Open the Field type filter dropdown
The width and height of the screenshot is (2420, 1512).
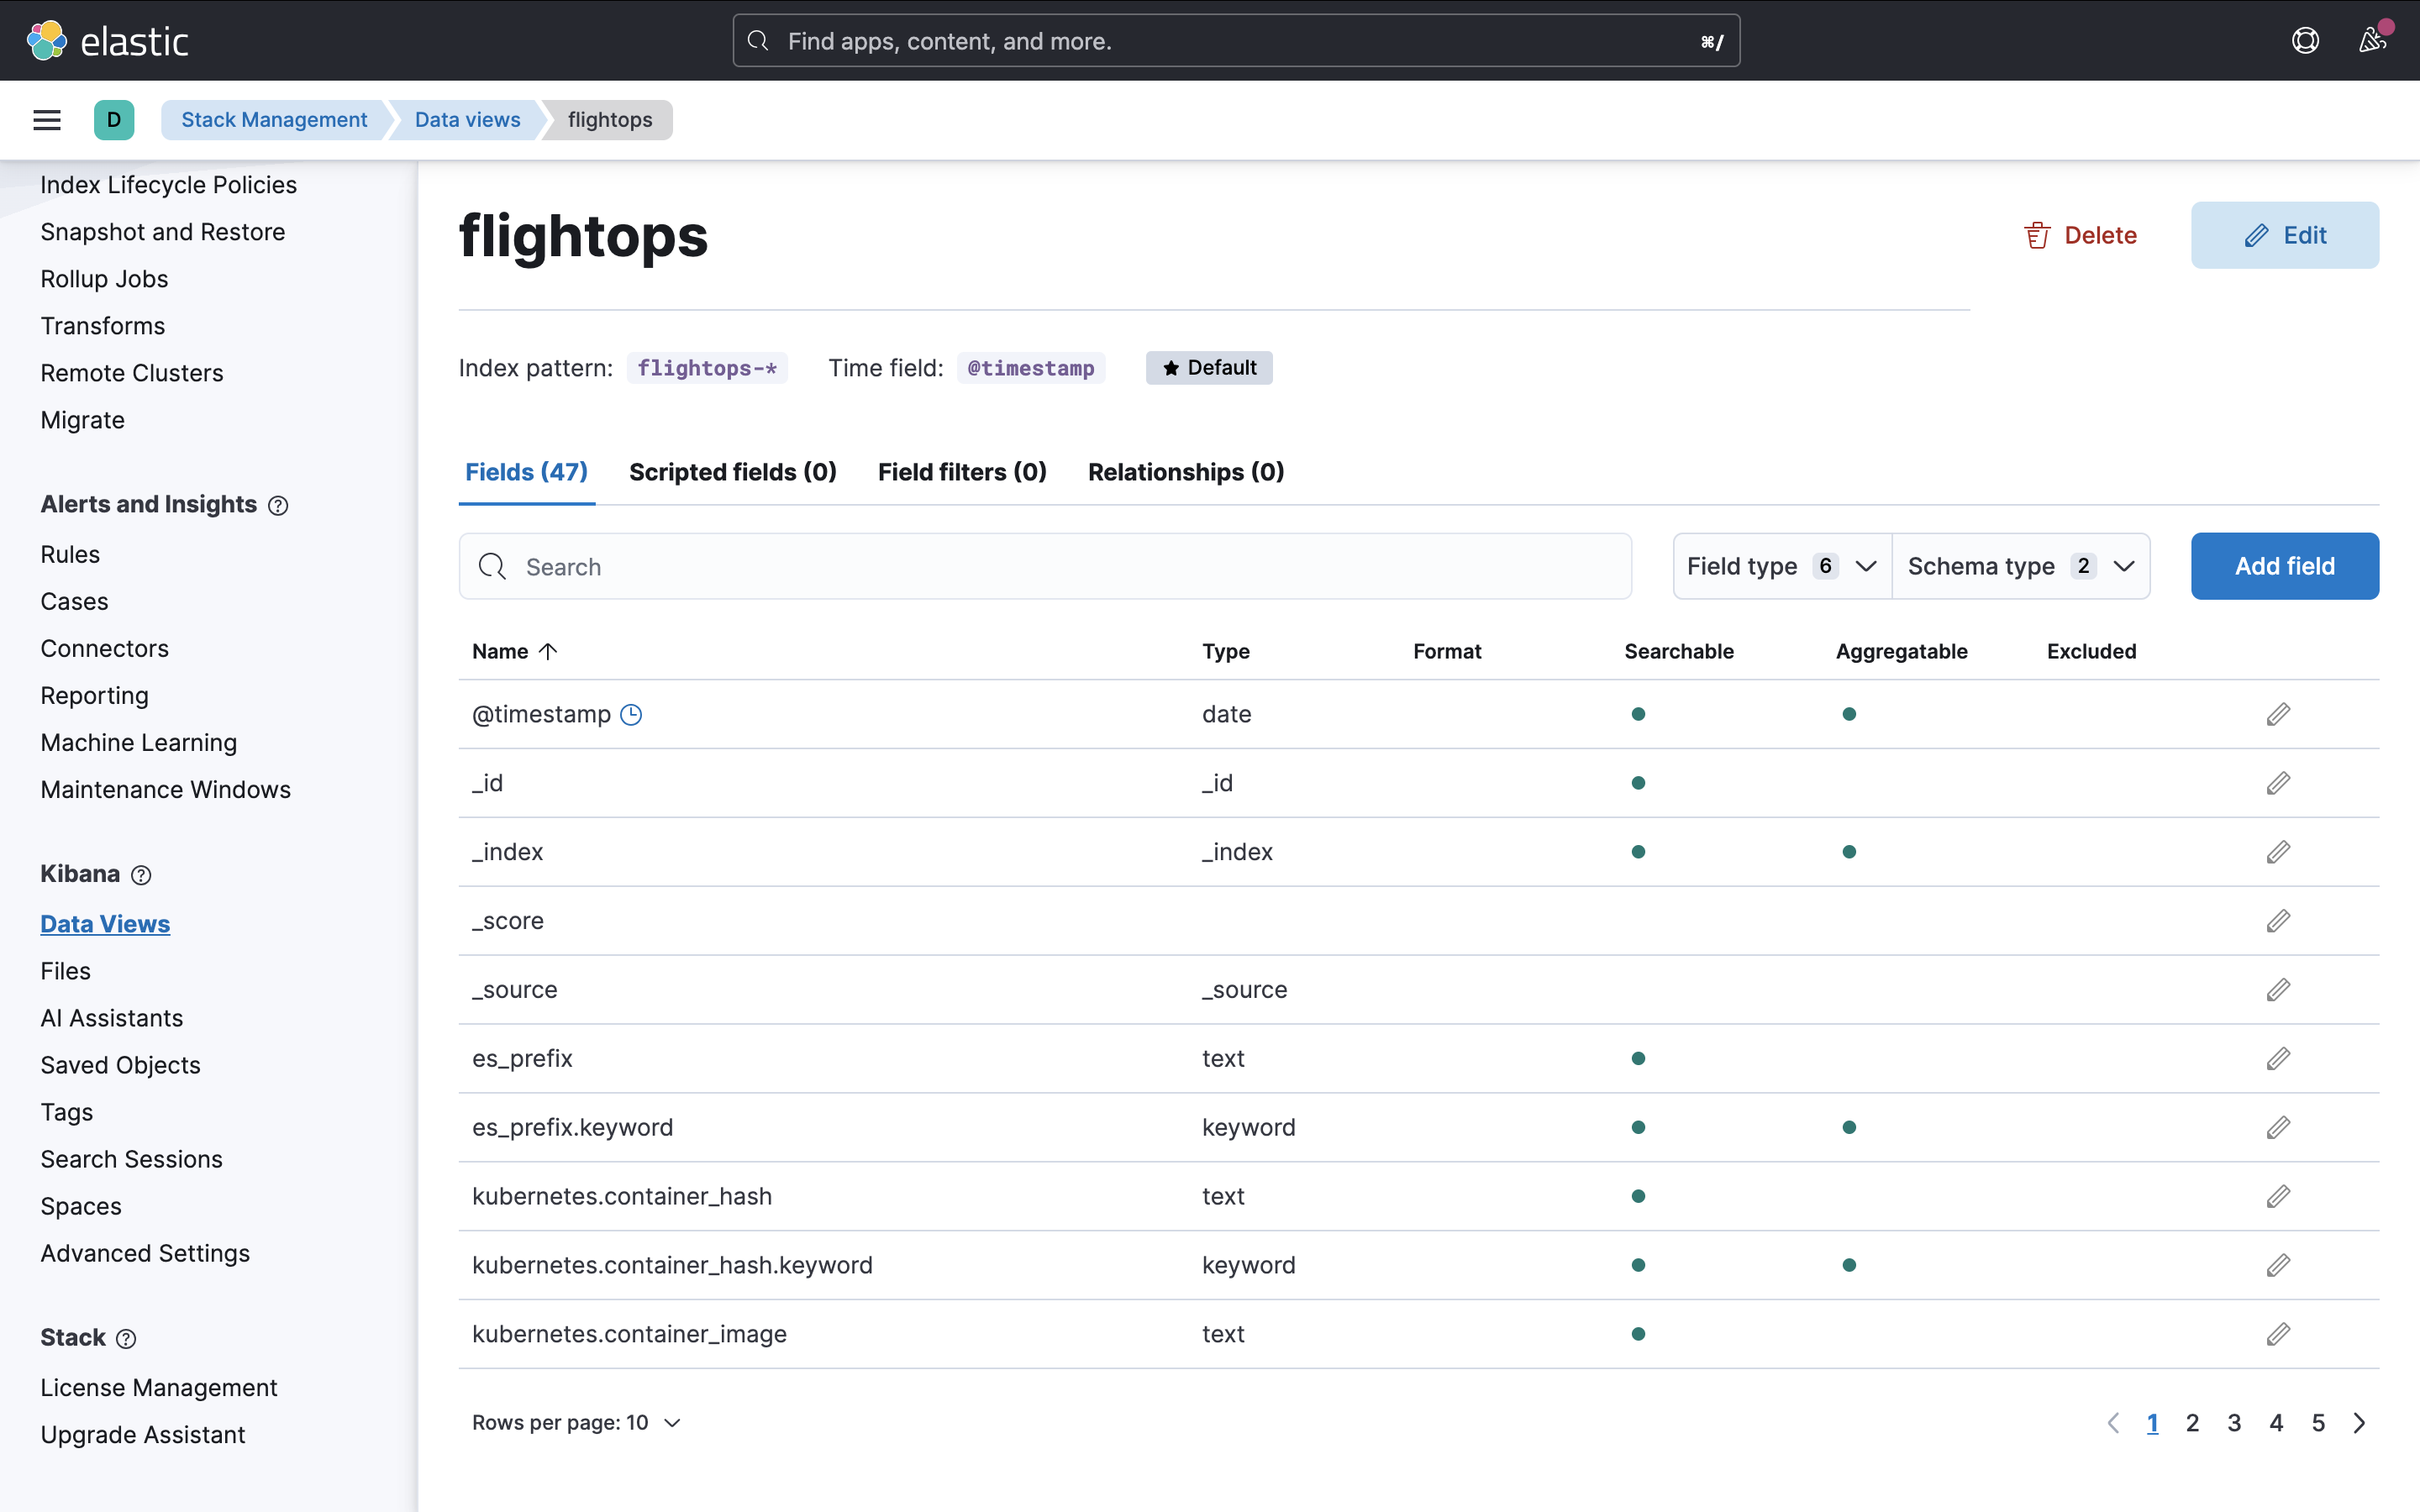point(1780,566)
